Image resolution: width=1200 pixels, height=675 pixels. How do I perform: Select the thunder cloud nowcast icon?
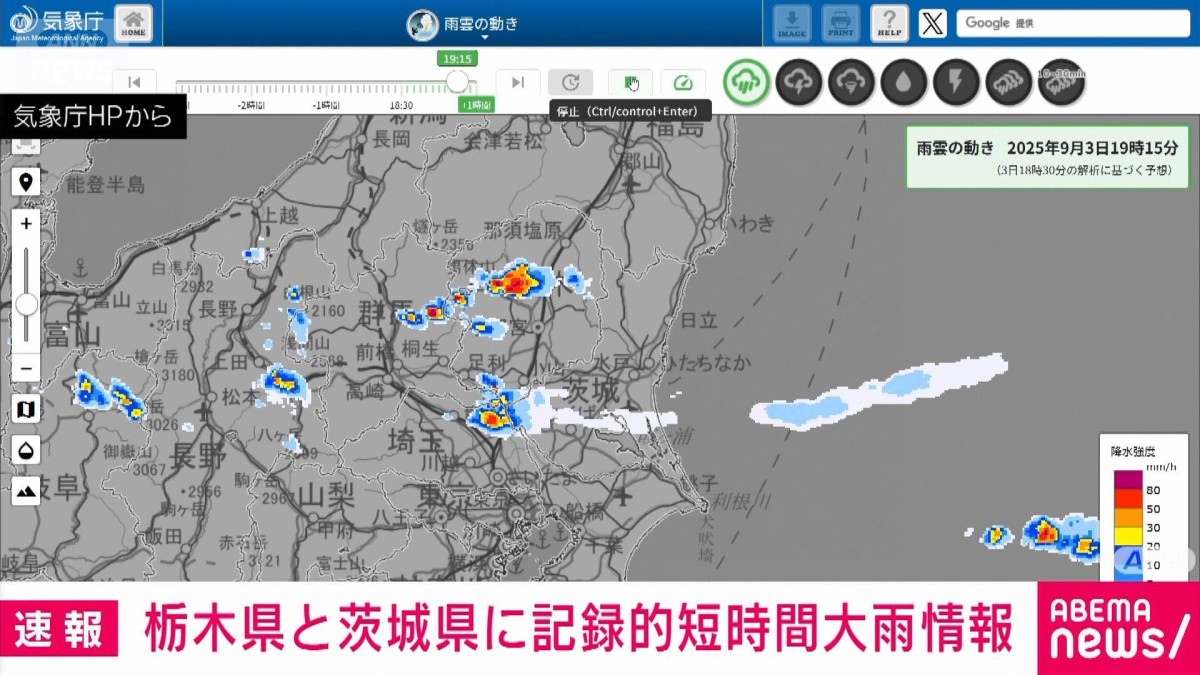coord(798,82)
